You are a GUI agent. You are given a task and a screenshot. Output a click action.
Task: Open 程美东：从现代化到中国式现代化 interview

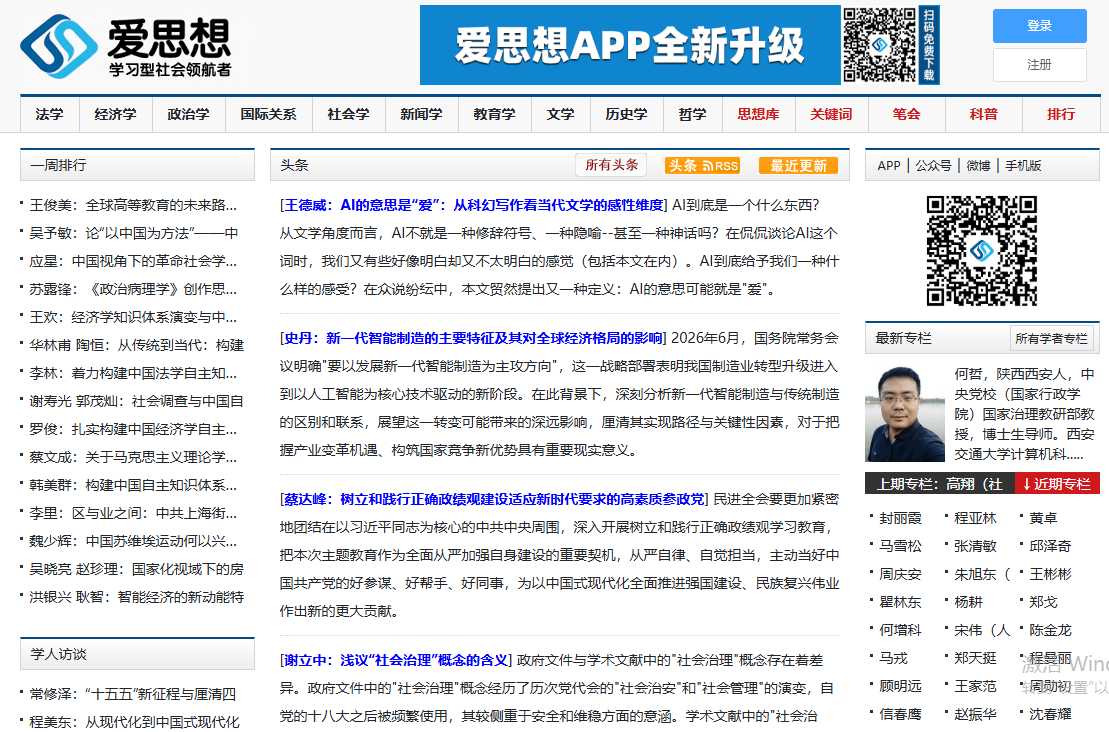[135, 722]
